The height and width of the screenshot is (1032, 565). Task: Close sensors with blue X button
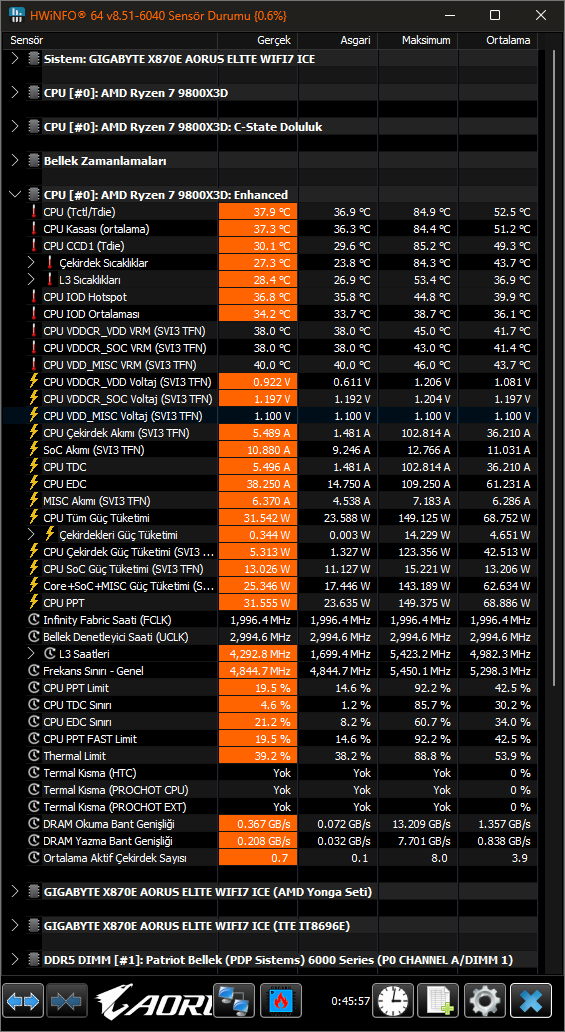pos(531,1001)
